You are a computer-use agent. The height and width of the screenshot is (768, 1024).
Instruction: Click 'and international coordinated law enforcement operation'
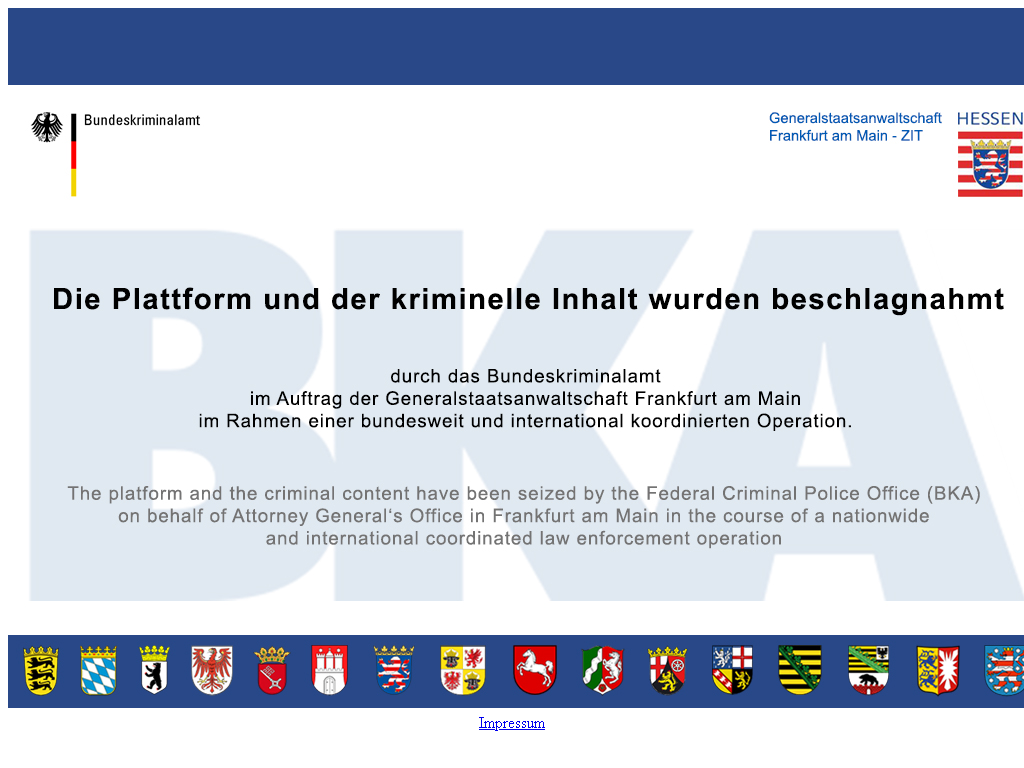[524, 538]
